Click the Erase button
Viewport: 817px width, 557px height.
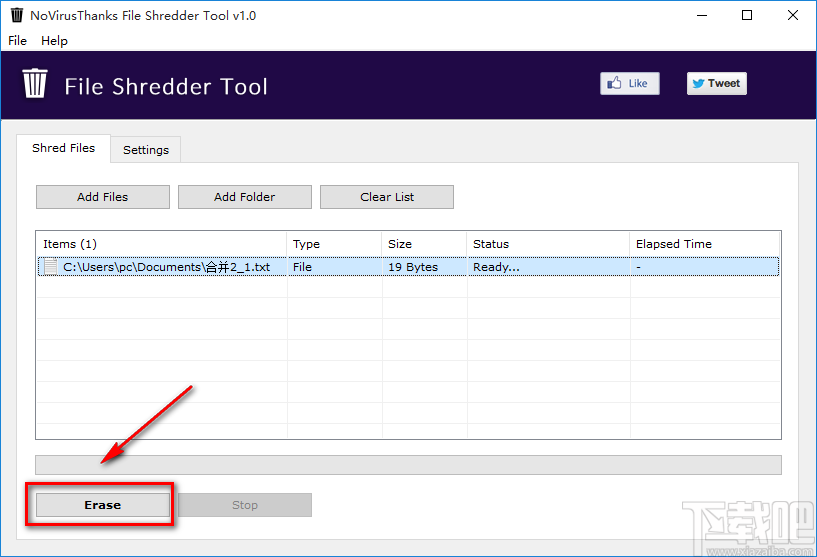pos(103,505)
